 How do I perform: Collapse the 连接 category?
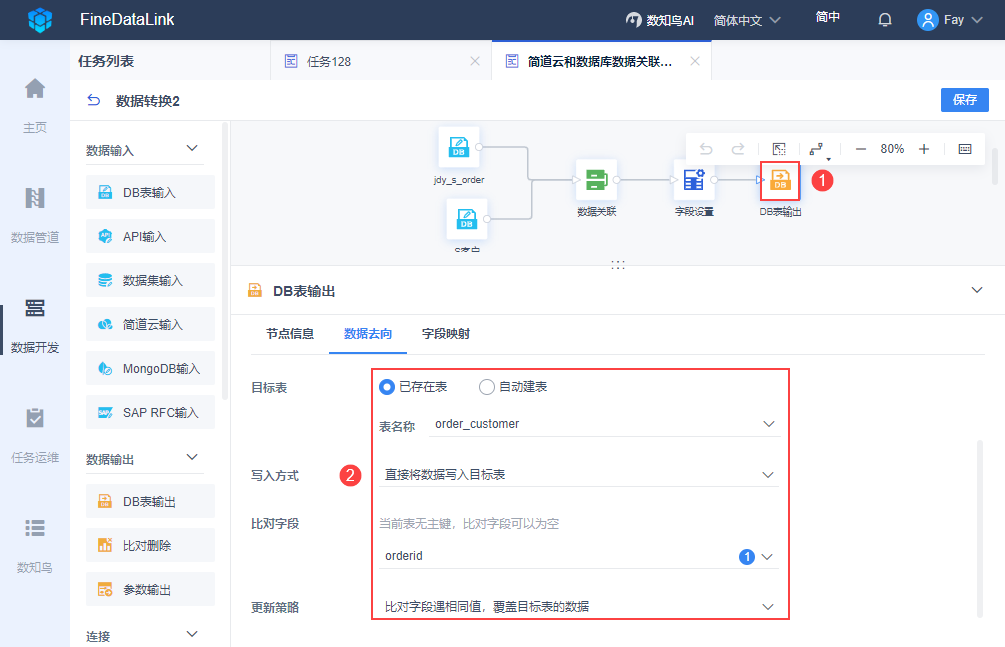point(192,635)
